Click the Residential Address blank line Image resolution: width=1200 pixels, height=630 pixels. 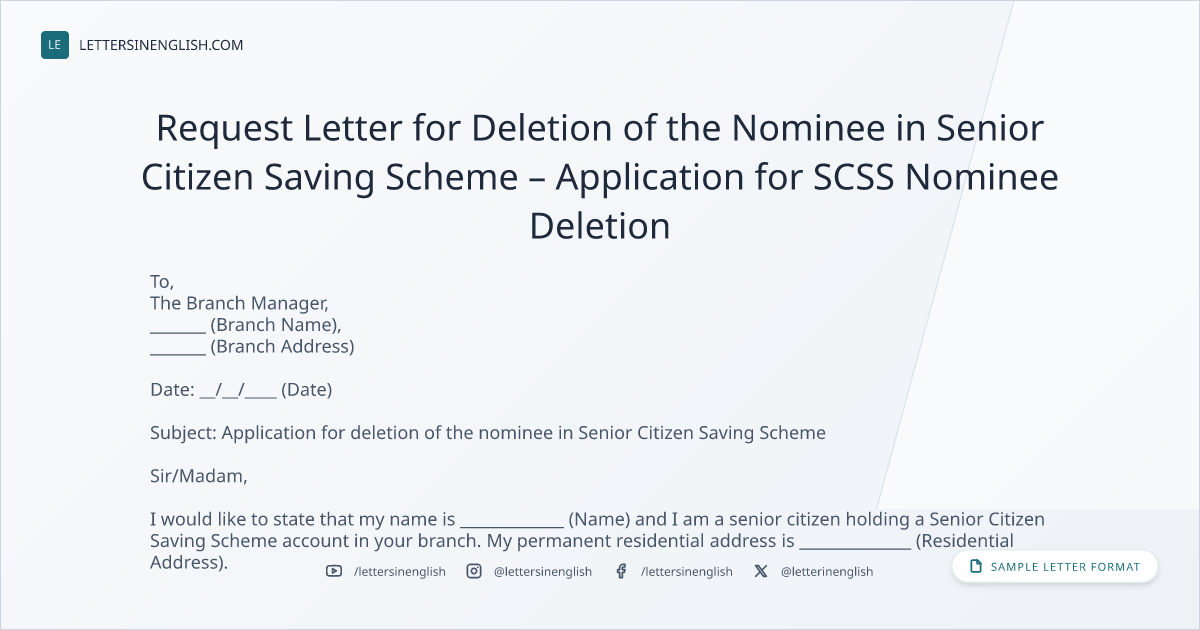click(x=855, y=542)
